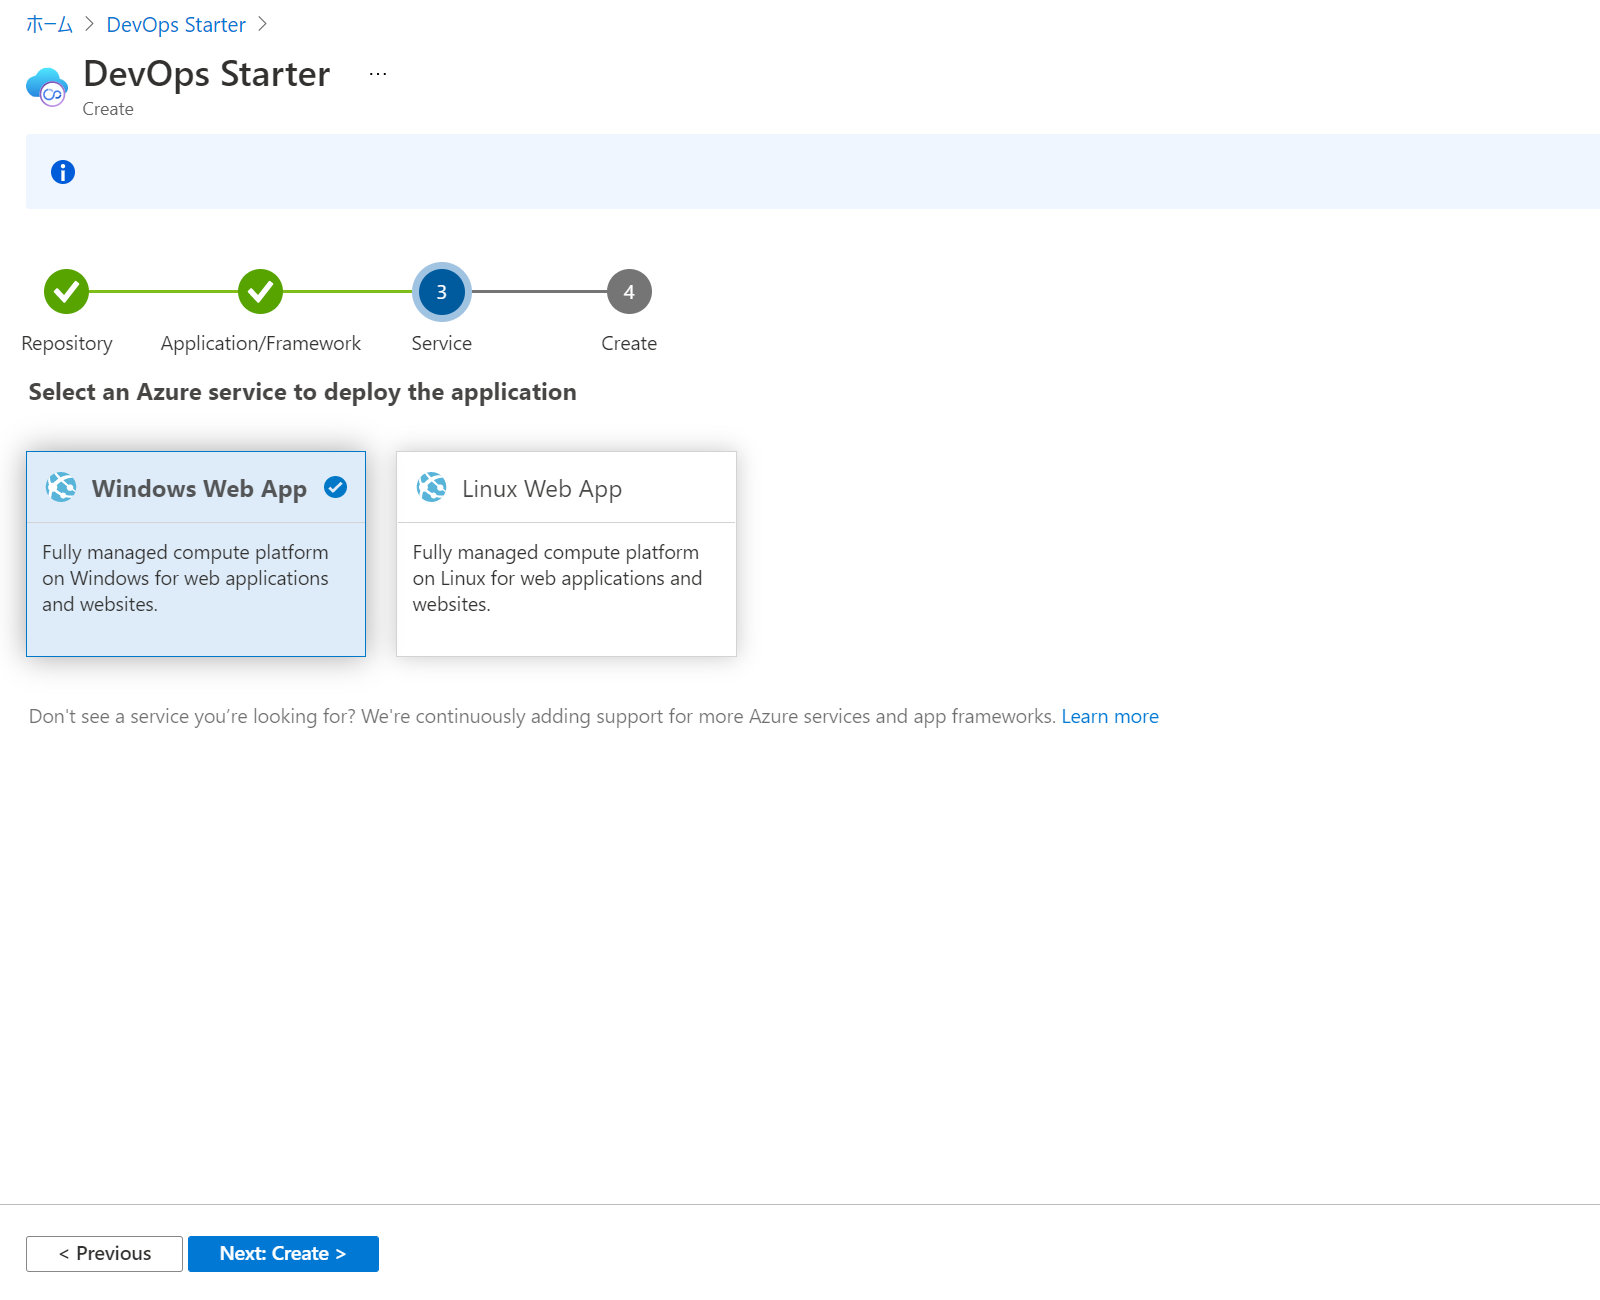The width and height of the screenshot is (1600, 1300).
Task: Click the Windows Web App globe icon
Action: pos(61,487)
